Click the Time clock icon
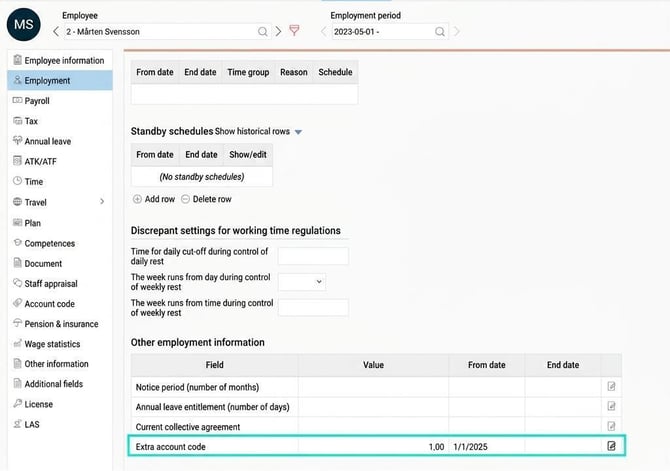The width and height of the screenshot is (670, 471). (17, 181)
